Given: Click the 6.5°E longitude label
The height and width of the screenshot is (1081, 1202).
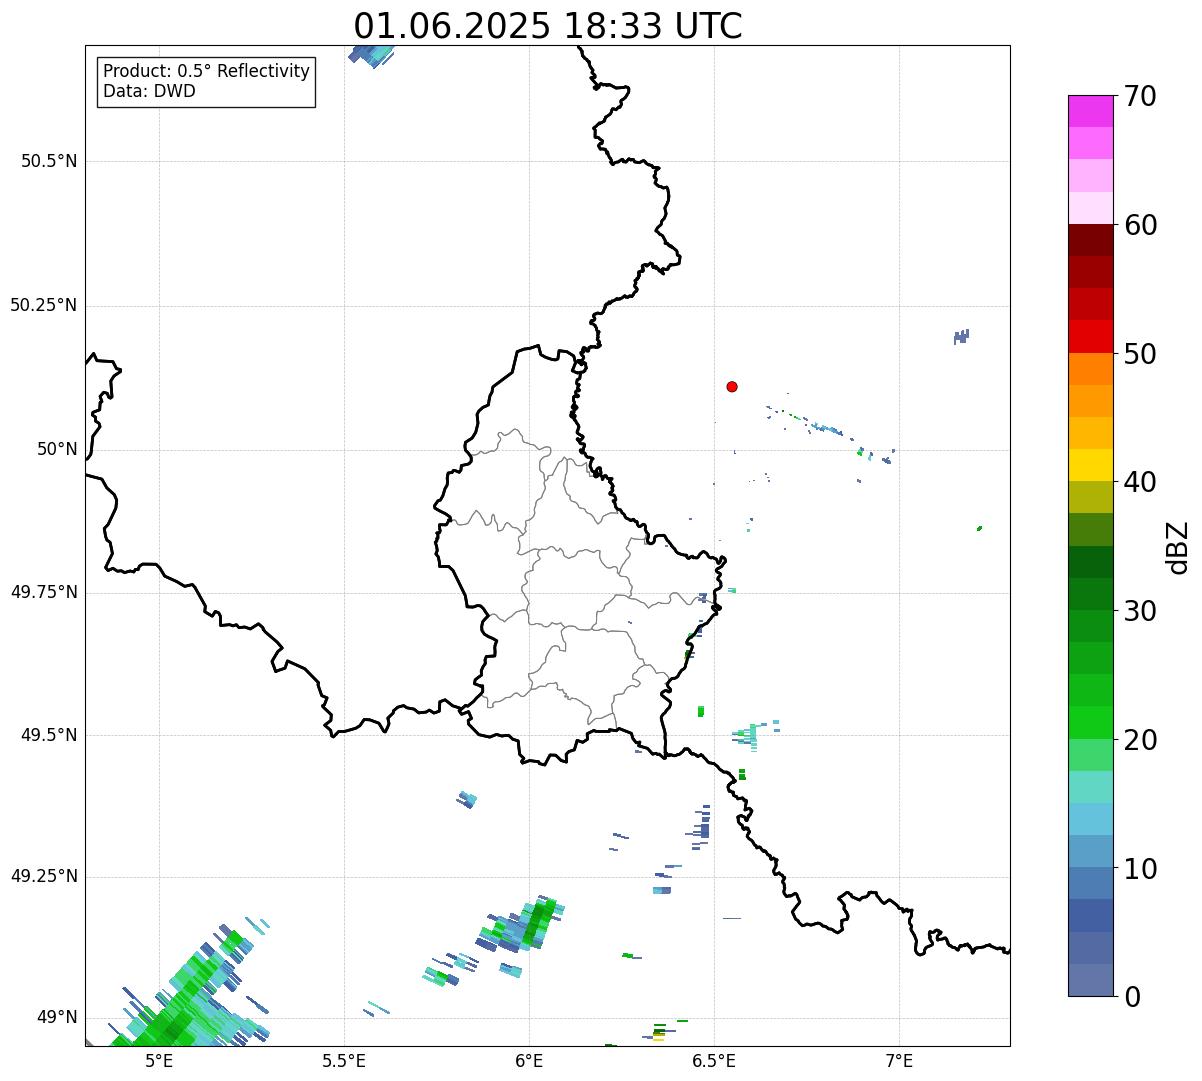Looking at the screenshot, I should point(714,1060).
